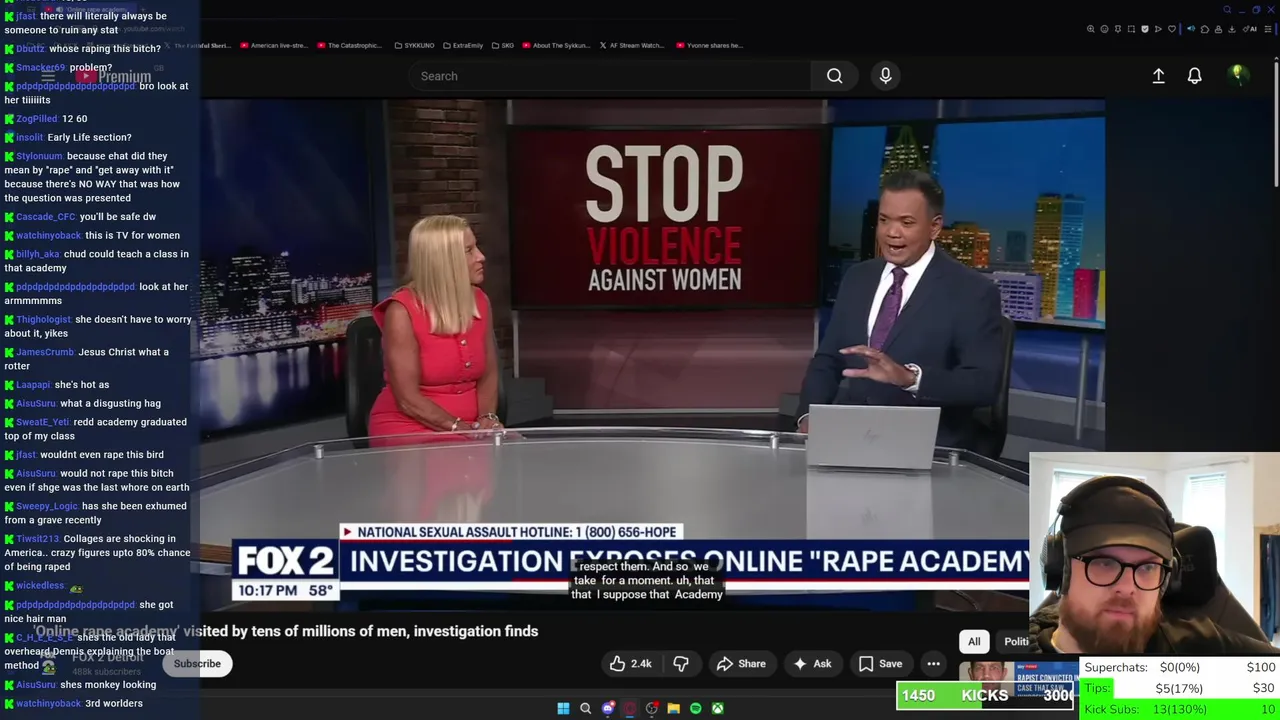This screenshot has width=1280, height=720.
Task: Share the video
Action: pos(741,664)
